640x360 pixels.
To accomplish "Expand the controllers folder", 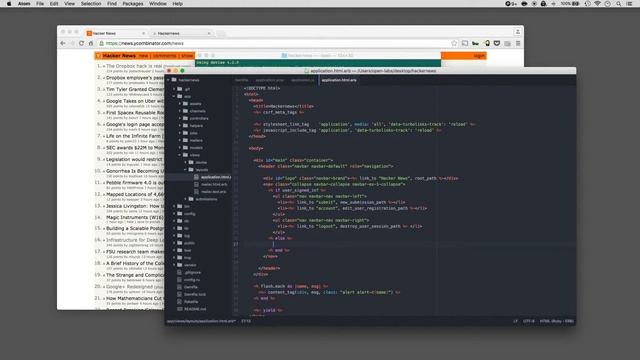I will tap(180, 118).
